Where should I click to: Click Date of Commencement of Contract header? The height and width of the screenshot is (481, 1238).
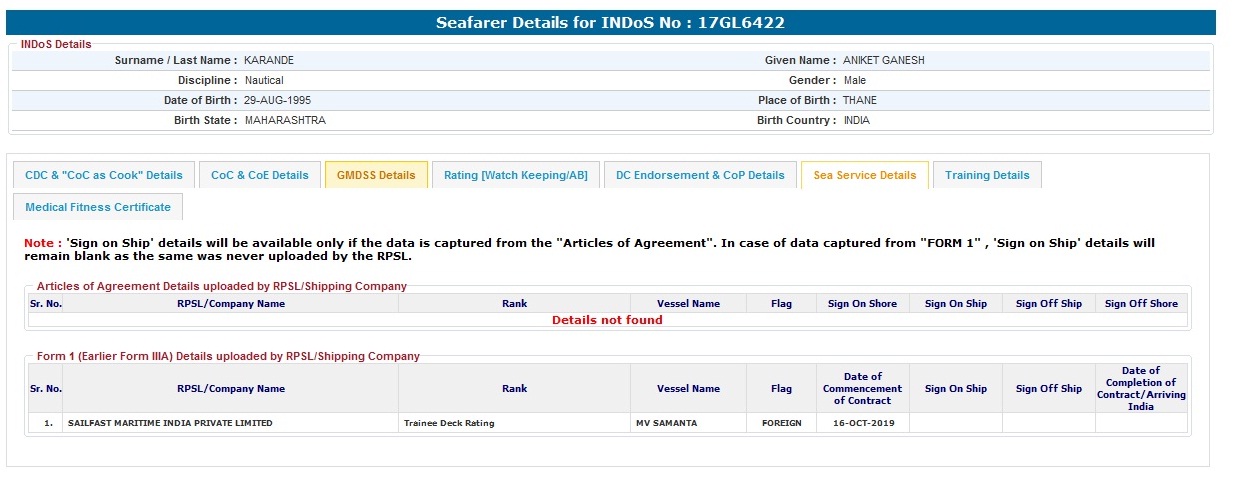pyautogui.click(x=862, y=388)
